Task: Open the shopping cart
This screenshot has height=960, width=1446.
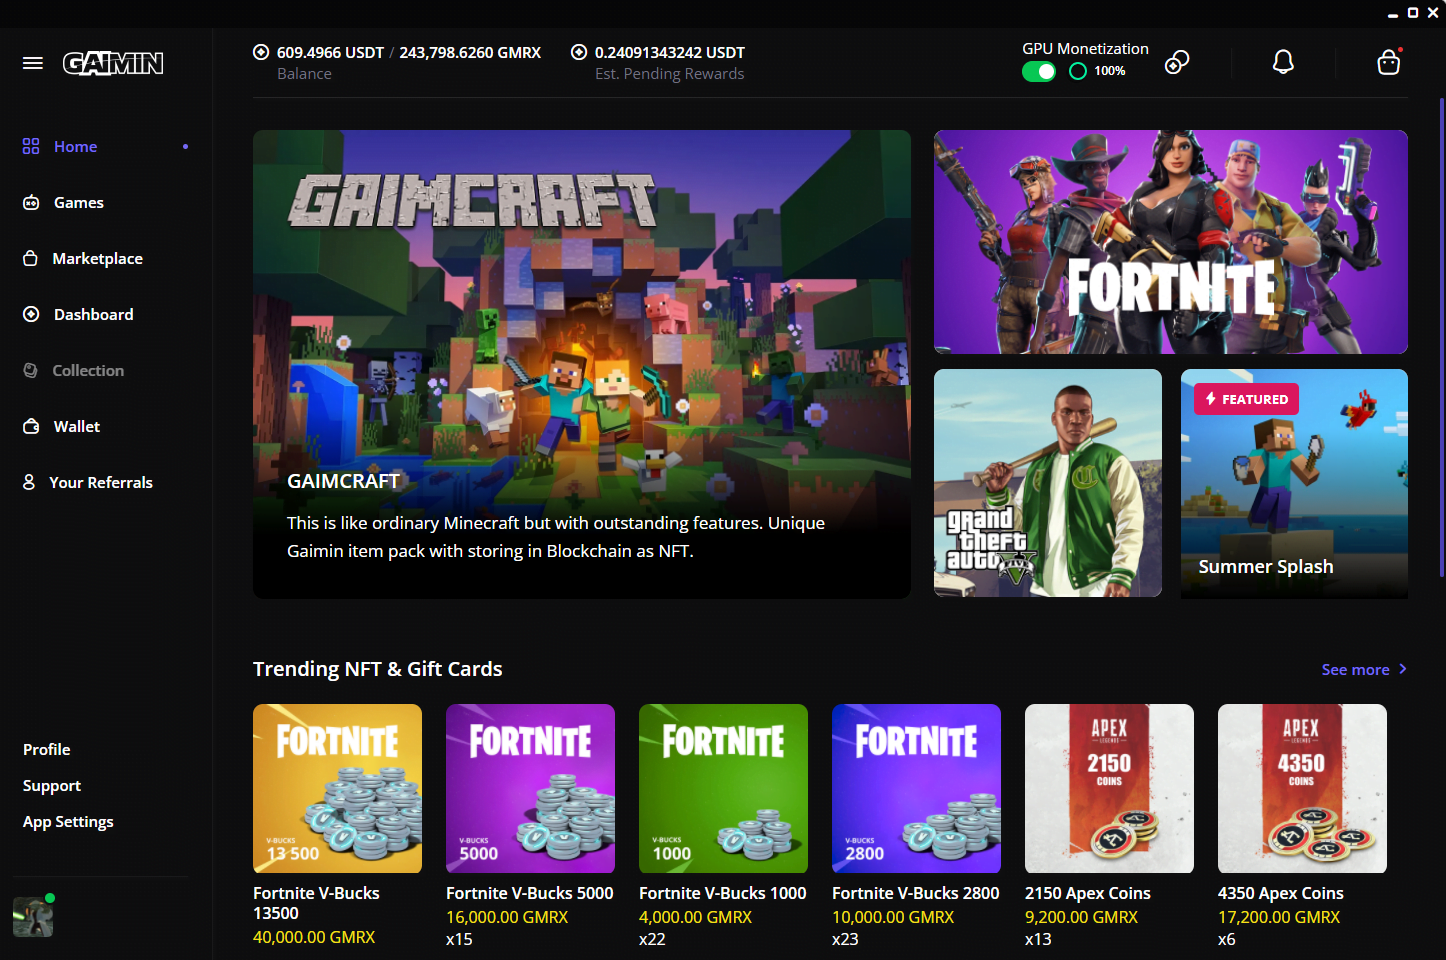Action: [1389, 62]
